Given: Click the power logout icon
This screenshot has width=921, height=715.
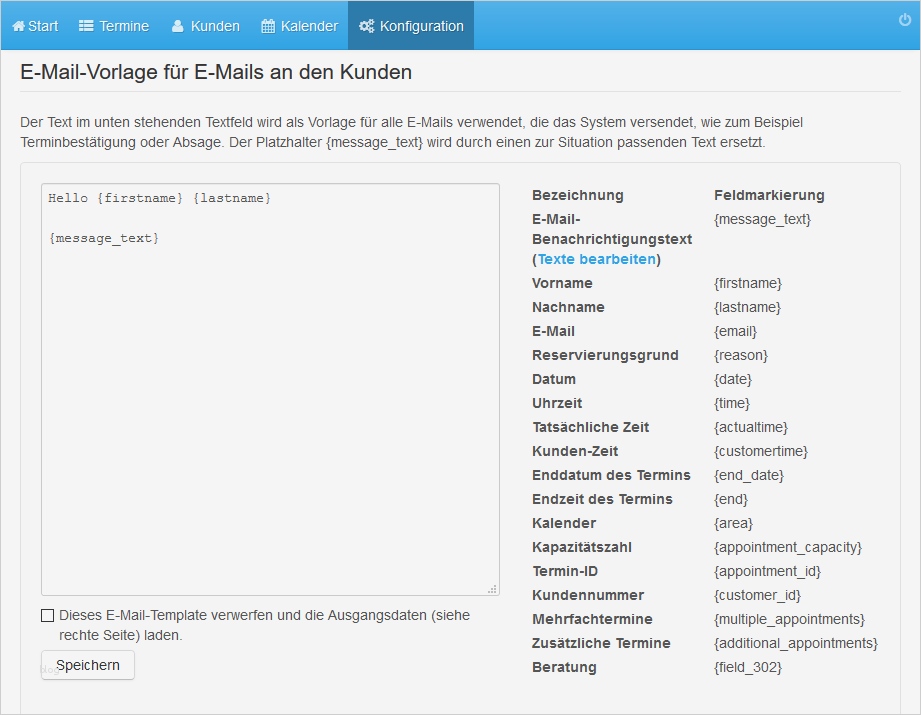Looking at the screenshot, I should 905,20.
